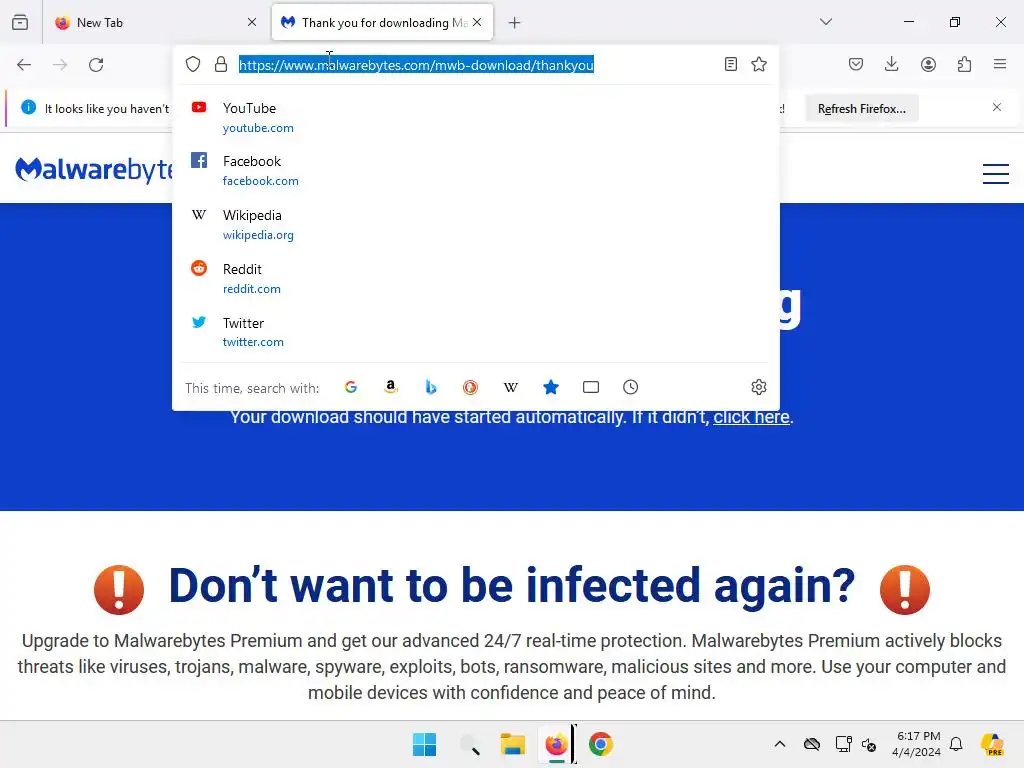1024x768 pixels.
Task: Open Windows taskbar search
Action: pyautogui.click(x=470, y=744)
